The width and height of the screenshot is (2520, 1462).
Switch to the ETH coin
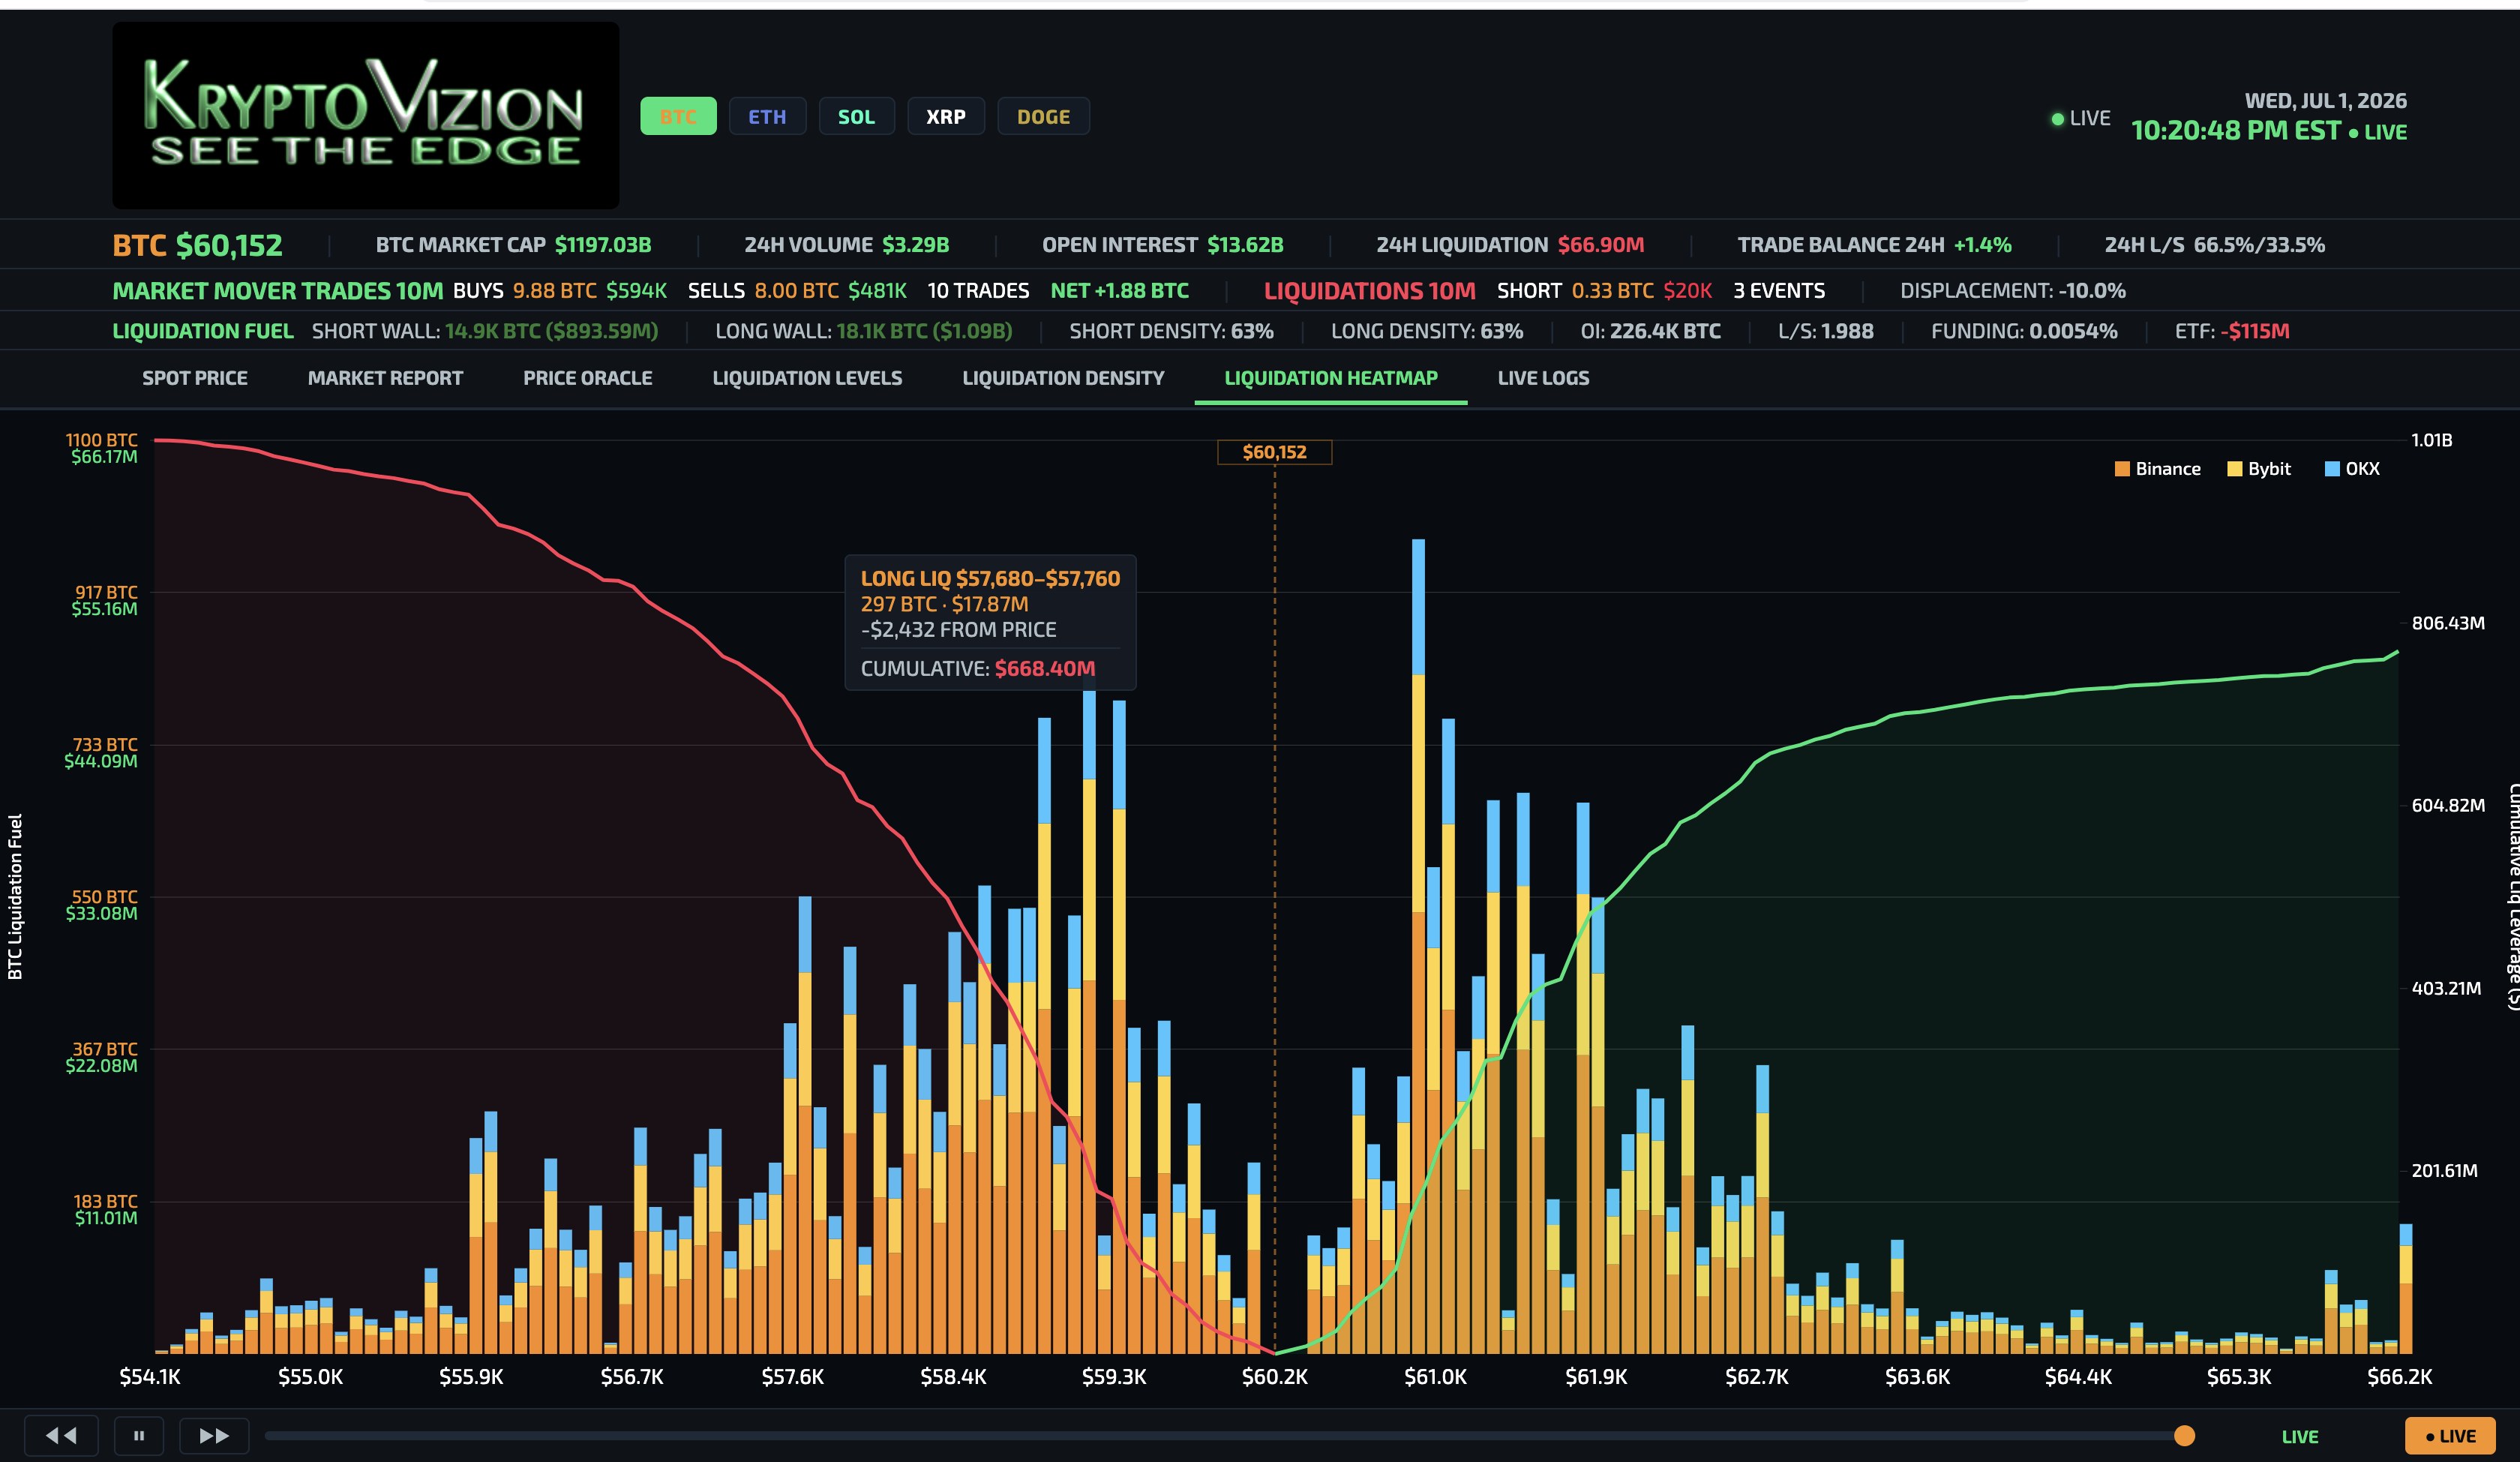[767, 116]
